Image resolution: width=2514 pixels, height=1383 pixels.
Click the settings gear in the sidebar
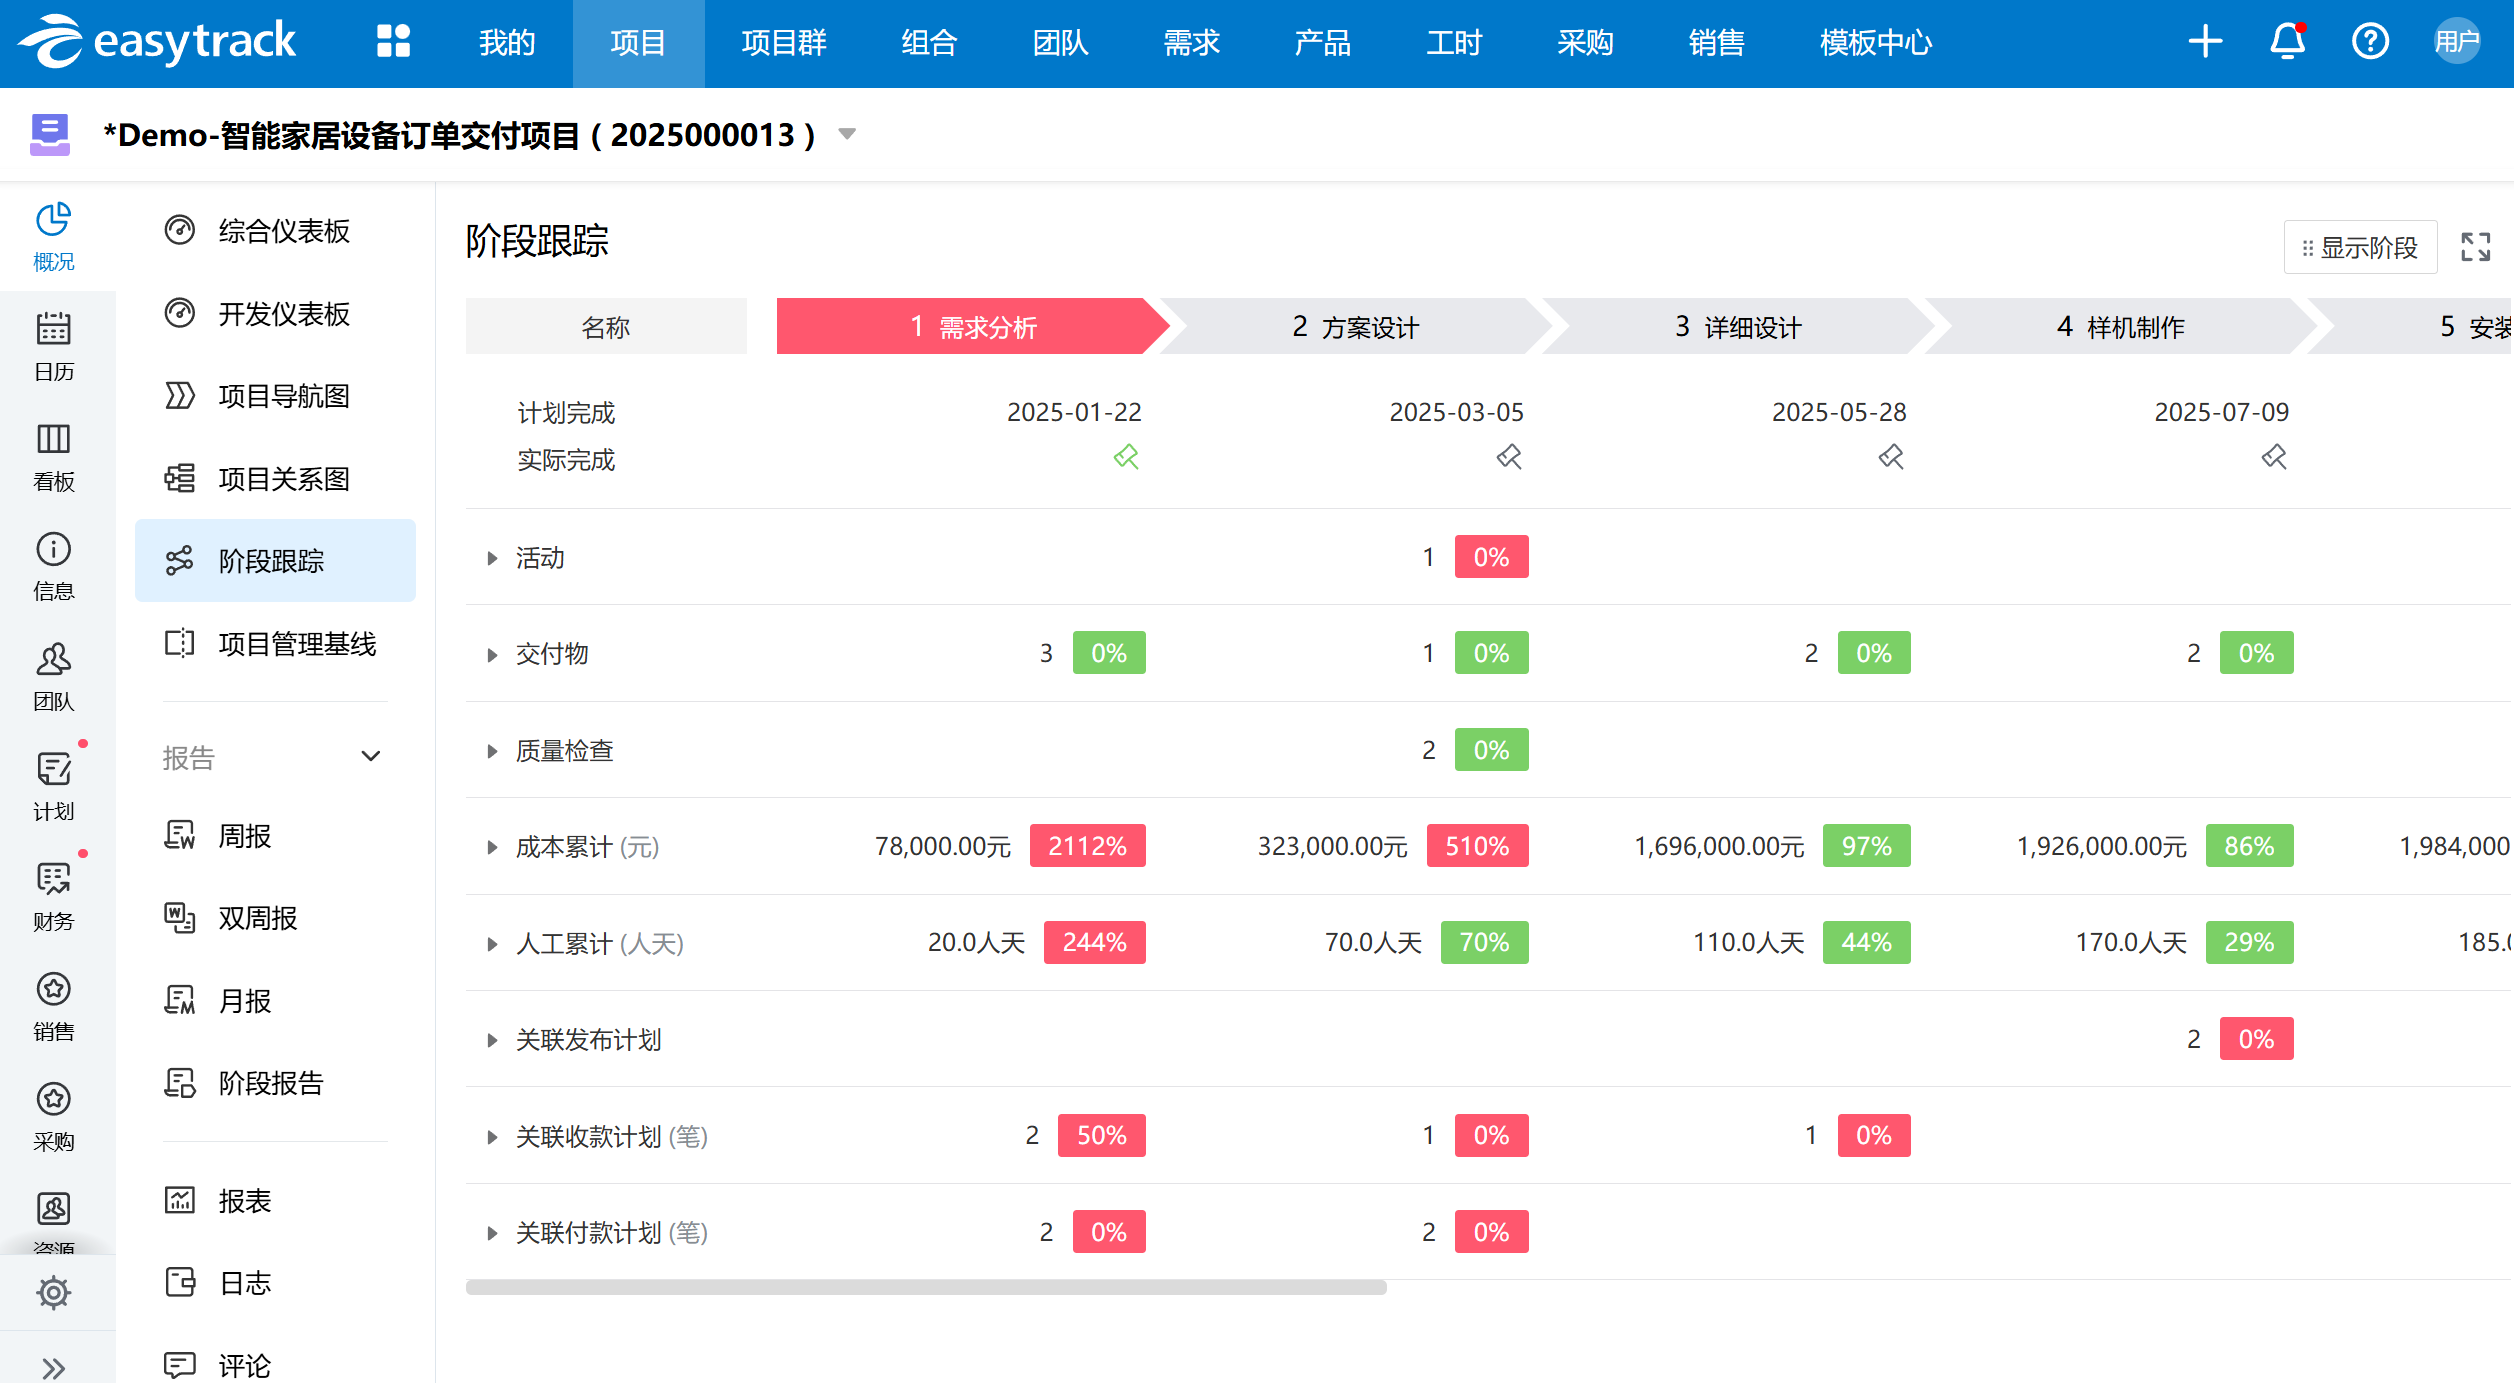(x=54, y=1292)
